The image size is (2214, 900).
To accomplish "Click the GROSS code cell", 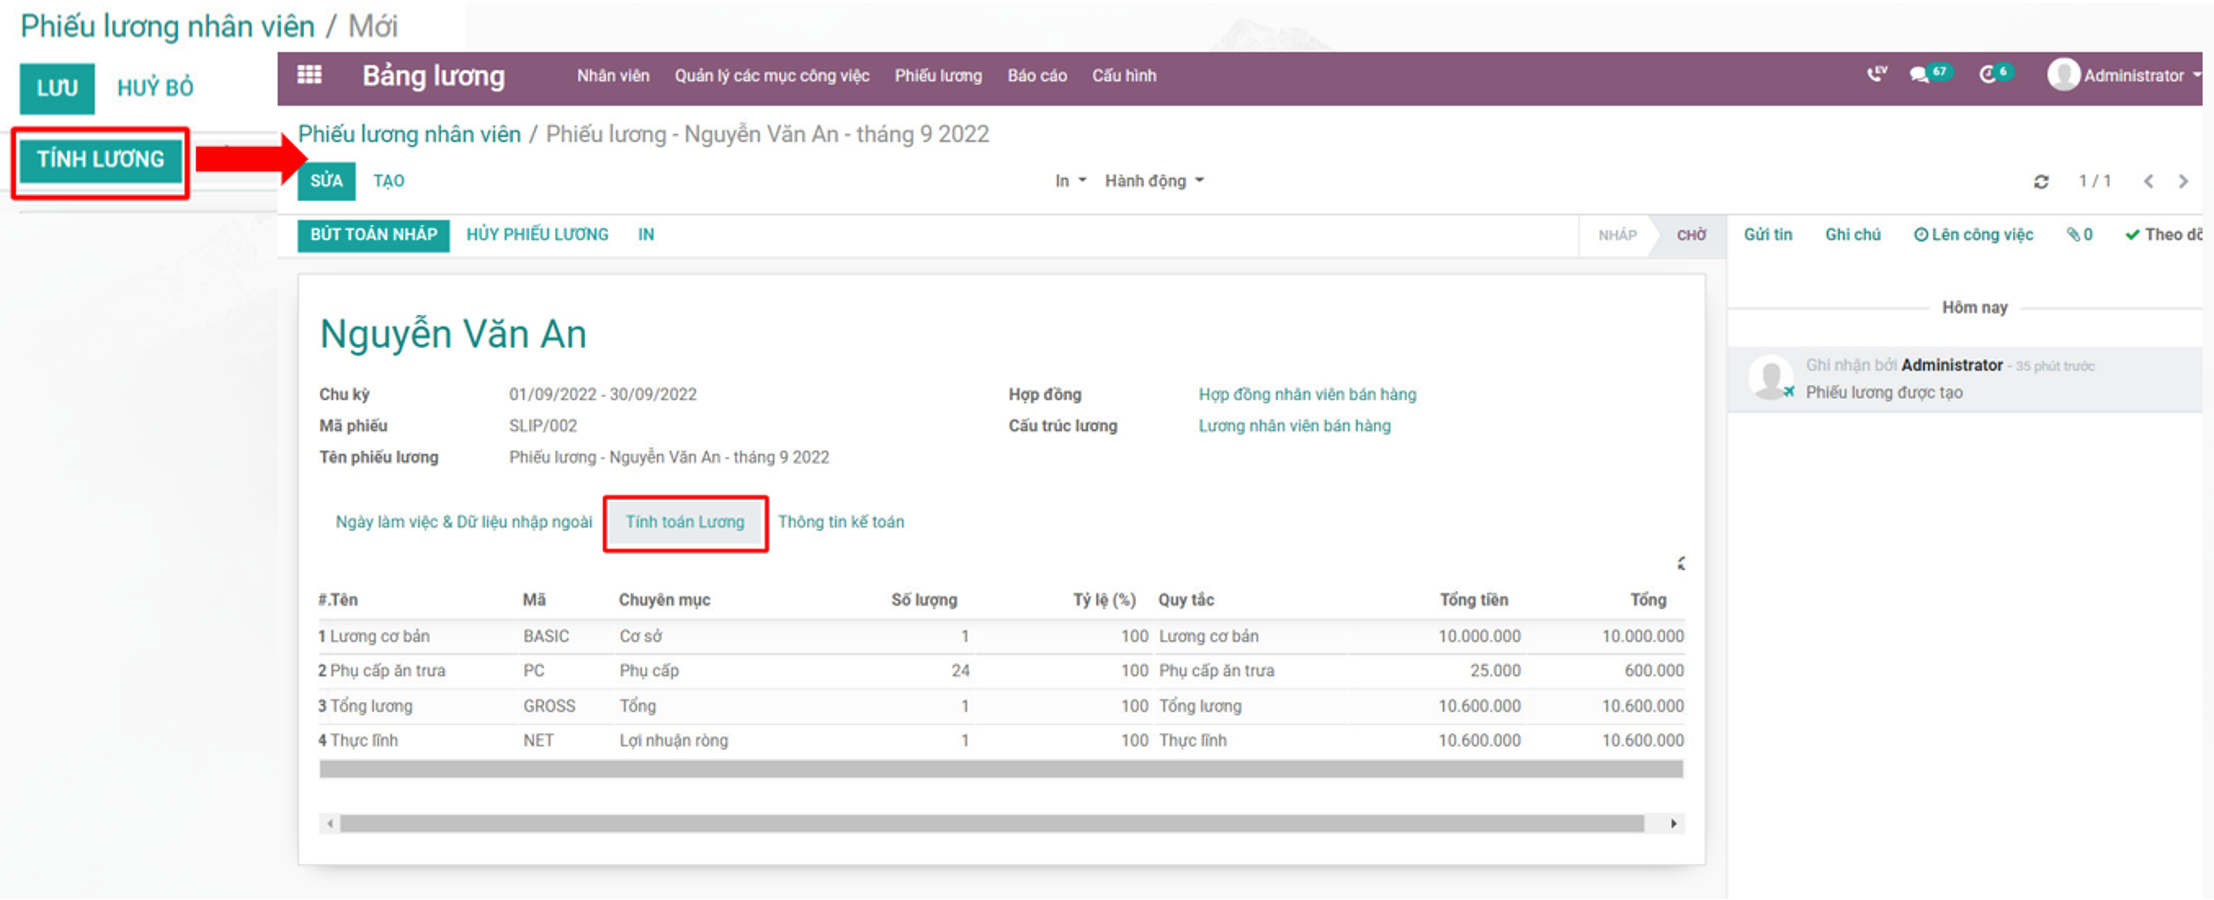I will tap(549, 706).
